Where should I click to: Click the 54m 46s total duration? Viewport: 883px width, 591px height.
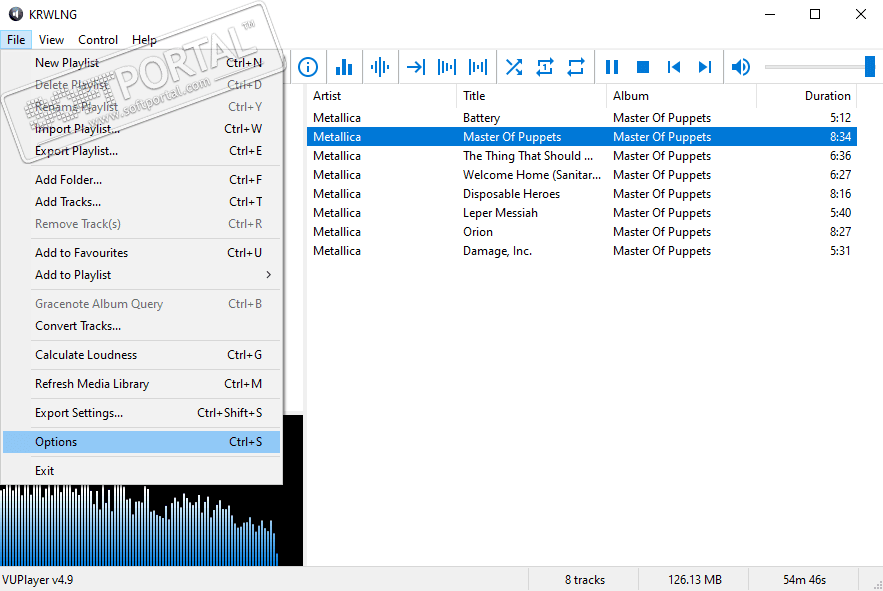coord(804,580)
